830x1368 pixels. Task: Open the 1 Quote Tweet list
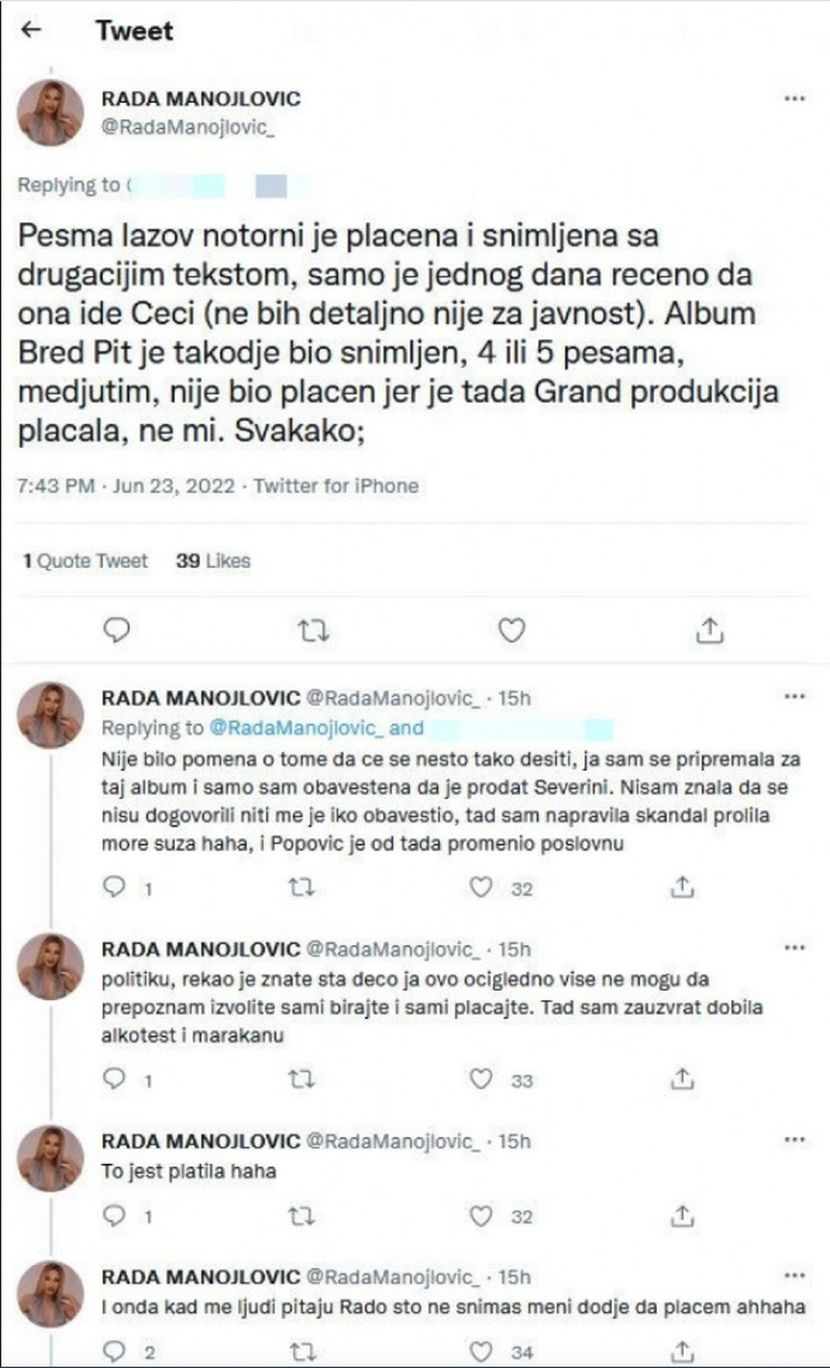click(x=85, y=561)
